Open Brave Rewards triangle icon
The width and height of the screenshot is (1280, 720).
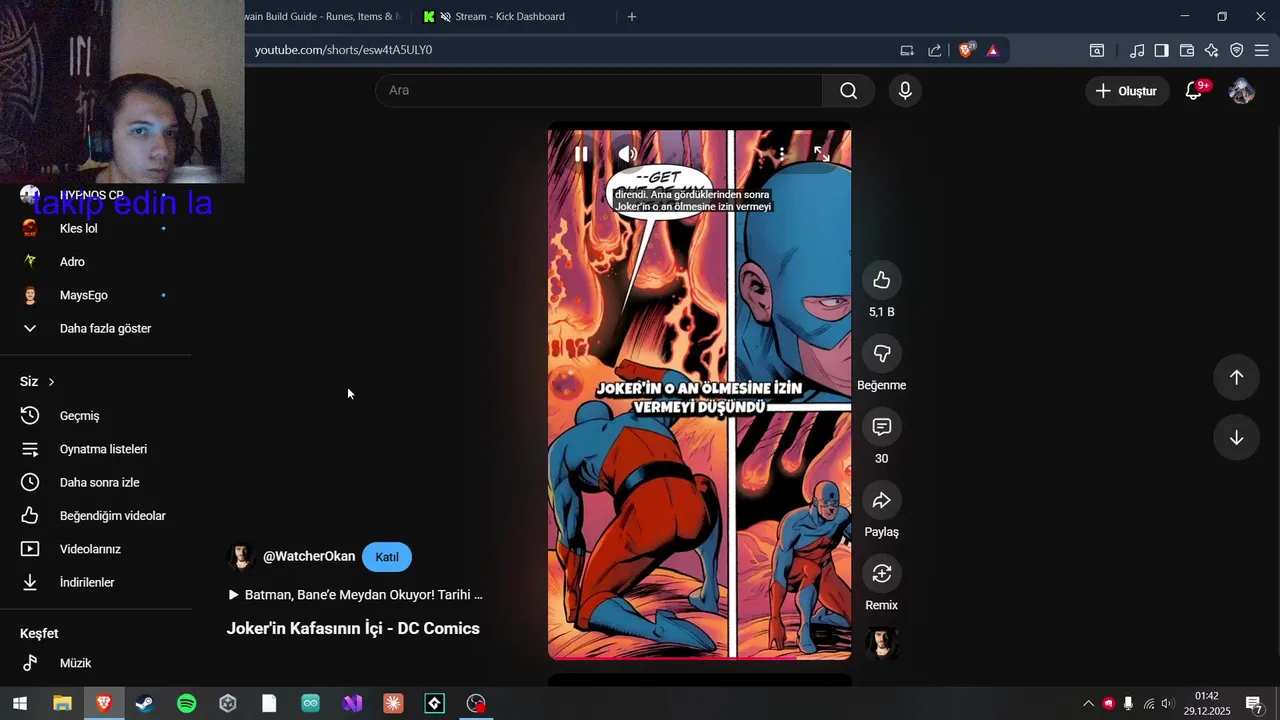click(993, 50)
